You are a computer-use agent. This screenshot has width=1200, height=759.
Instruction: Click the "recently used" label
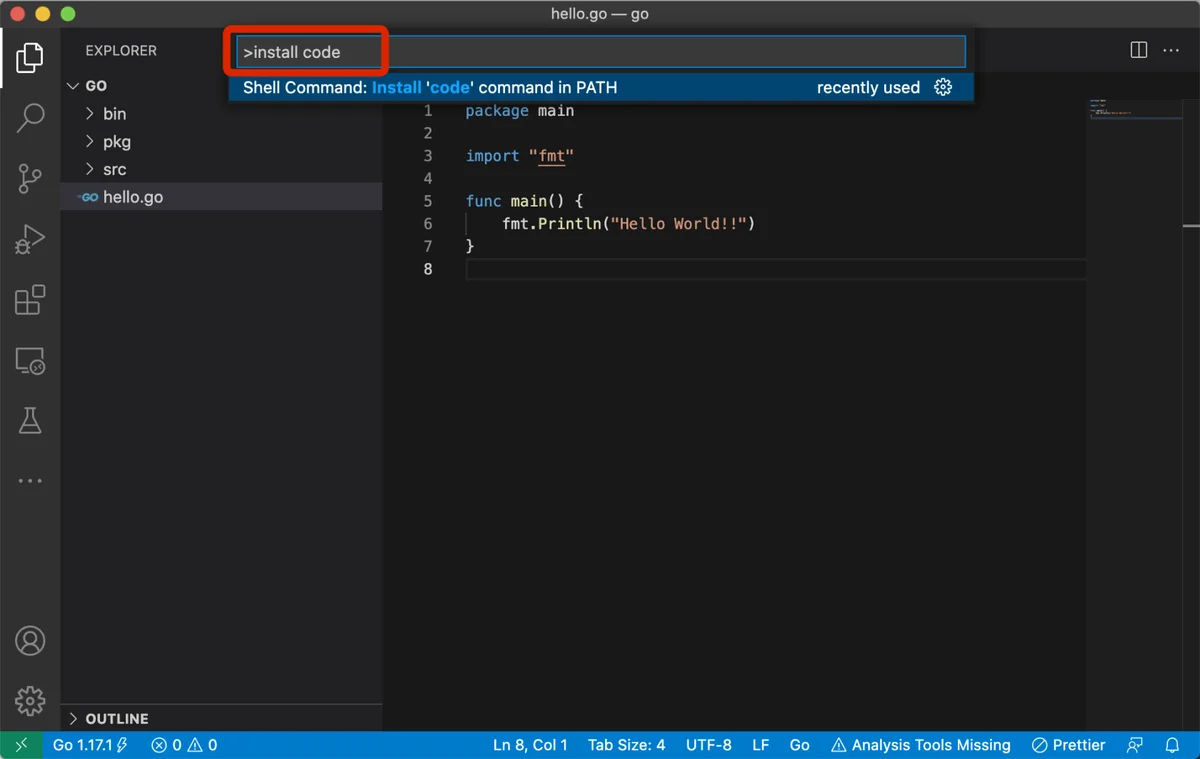(868, 88)
